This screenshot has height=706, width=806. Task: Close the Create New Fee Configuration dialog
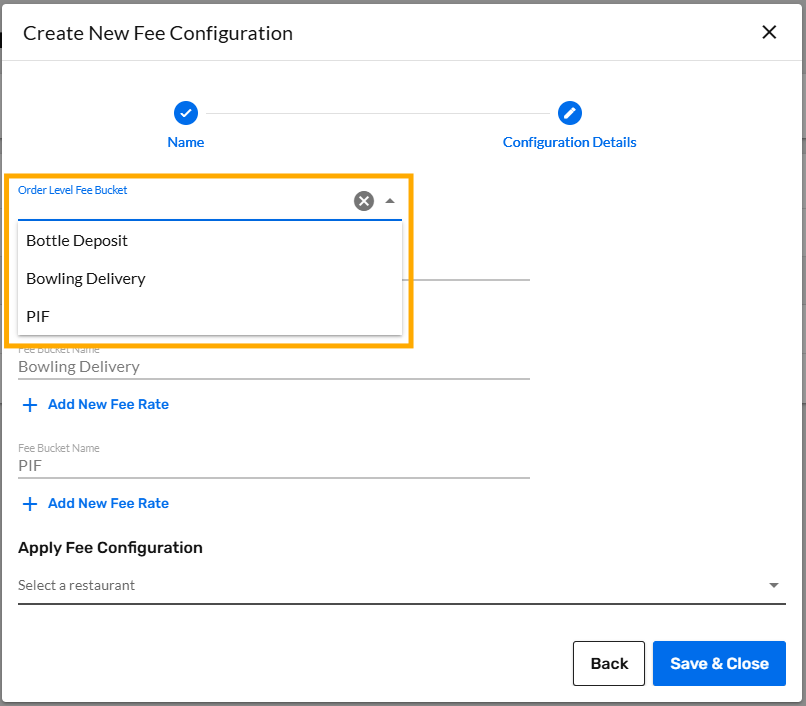pyautogui.click(x=769, y=32)
